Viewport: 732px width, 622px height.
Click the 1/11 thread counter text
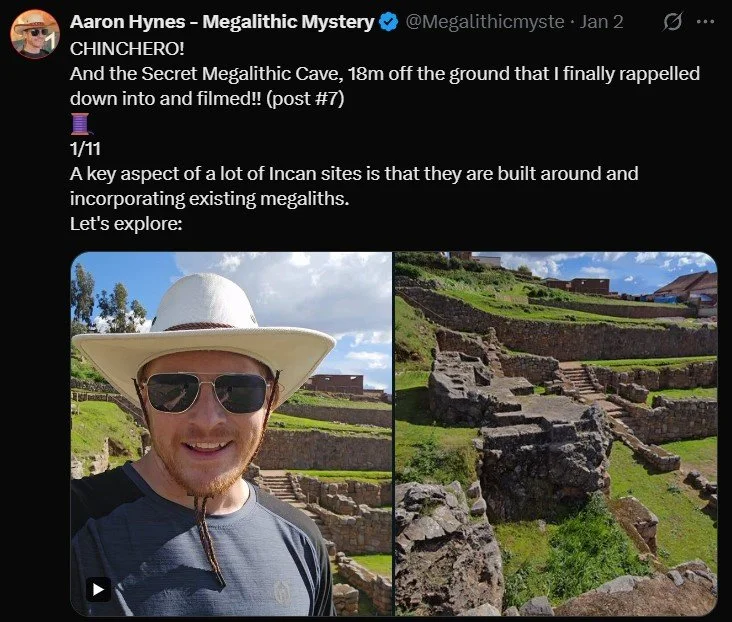pos(85,149)
